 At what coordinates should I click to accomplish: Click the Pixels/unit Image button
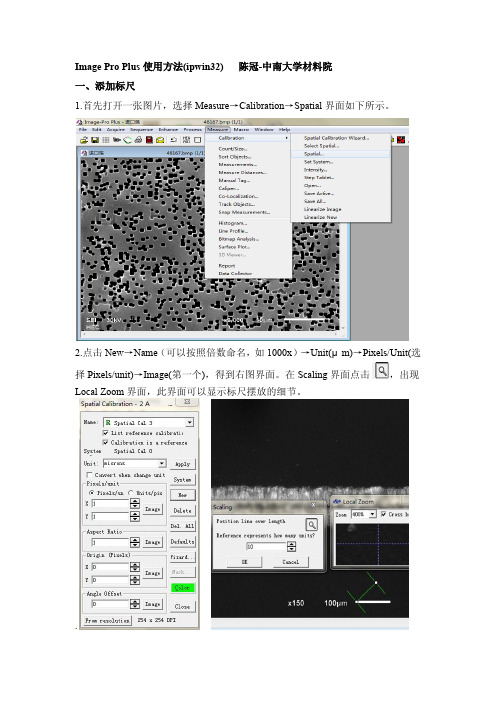153,509
